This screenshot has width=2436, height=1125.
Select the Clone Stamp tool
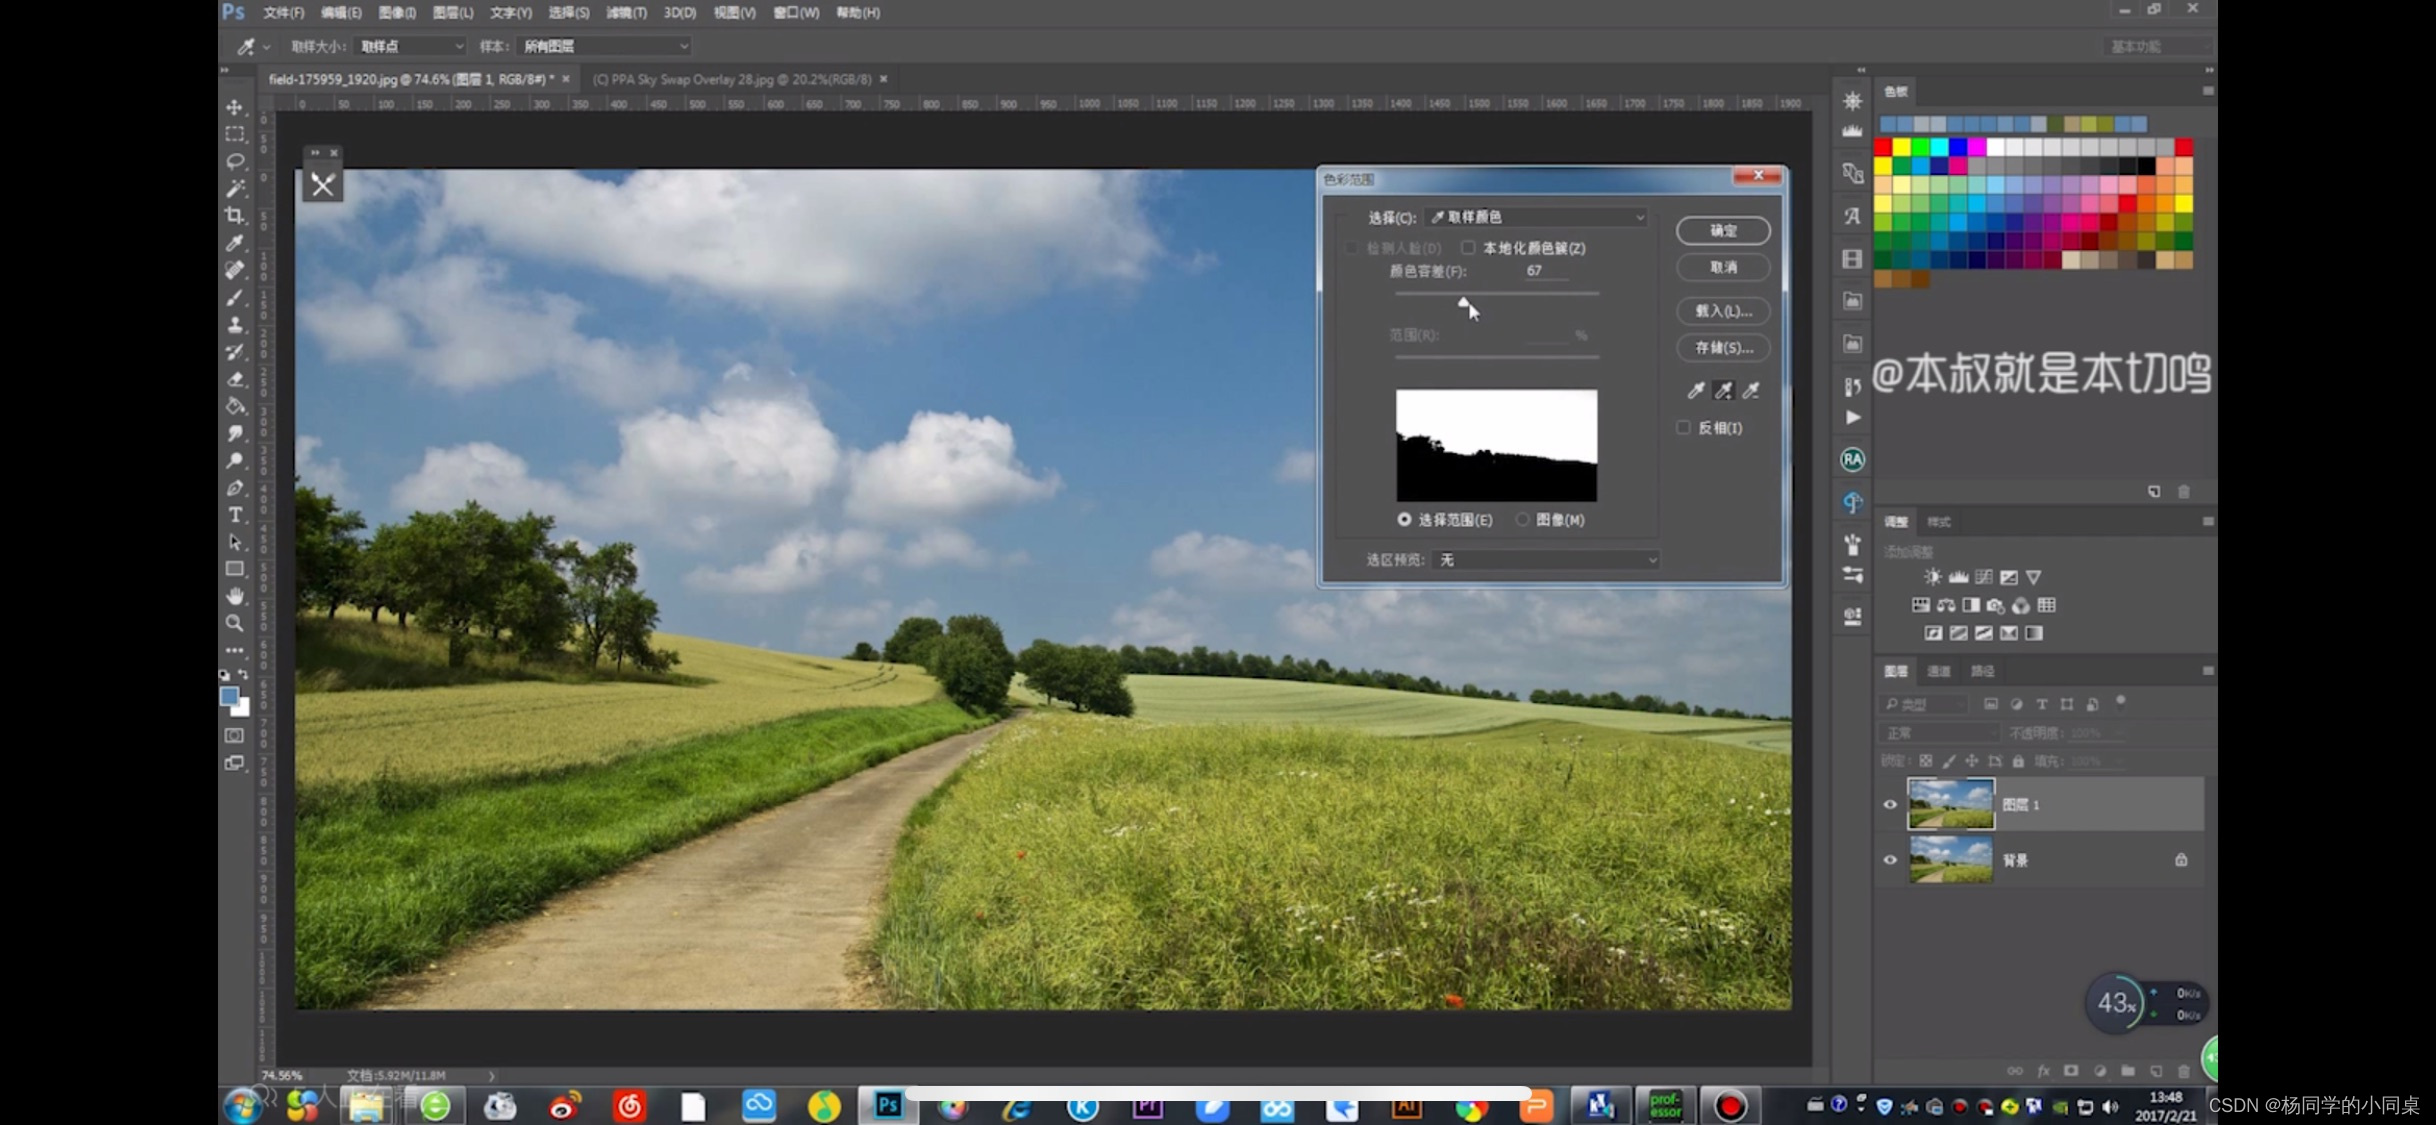pyautogui.click(x=235, y=324)
